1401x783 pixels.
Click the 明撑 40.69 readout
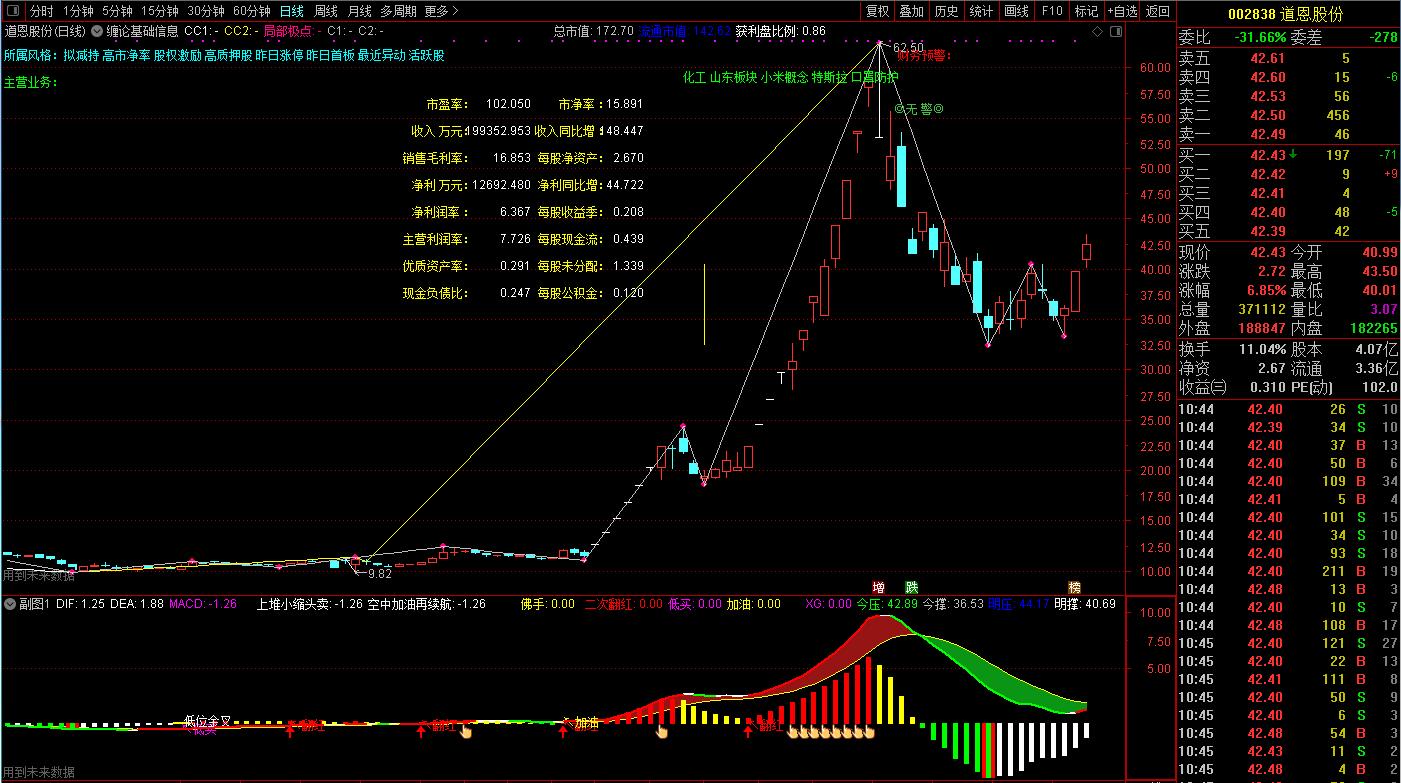tap(1085, 604)
